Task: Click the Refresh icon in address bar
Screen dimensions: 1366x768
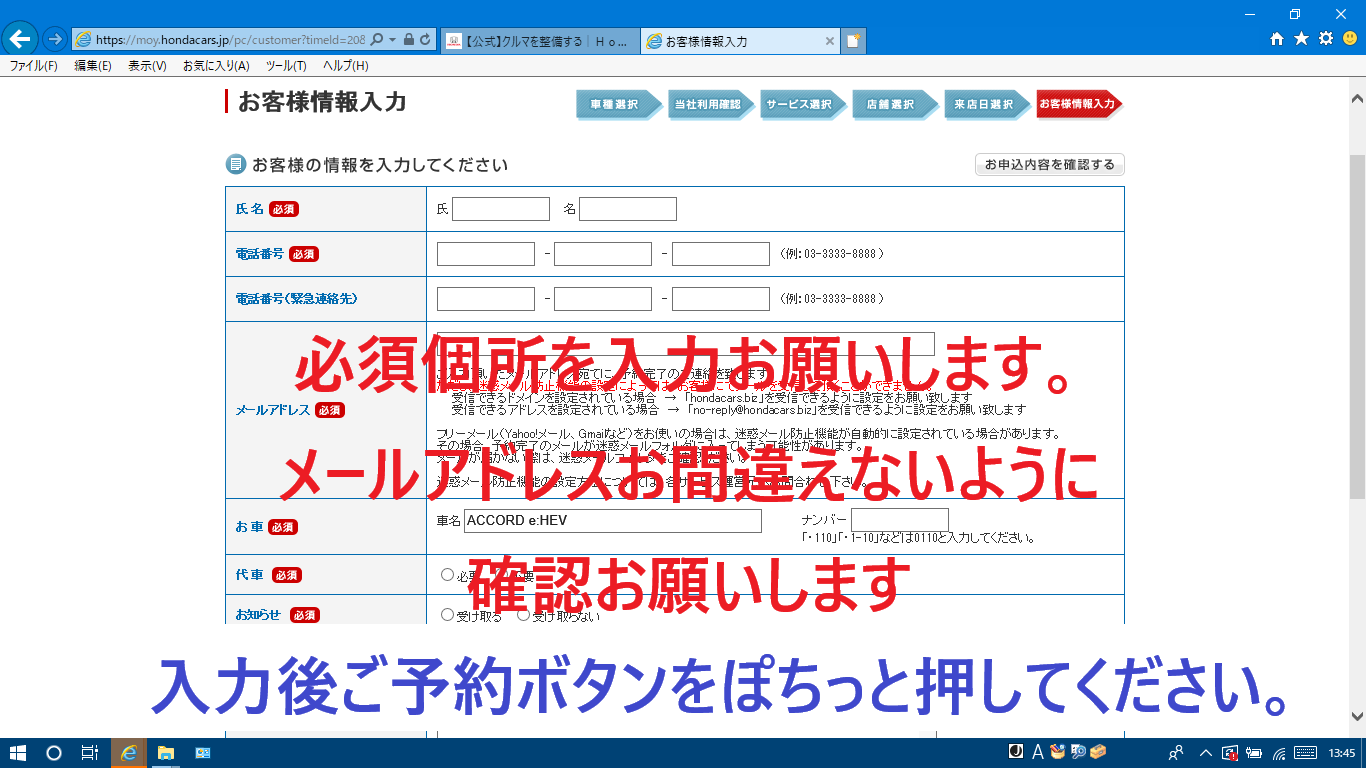Action: (425, 40)
